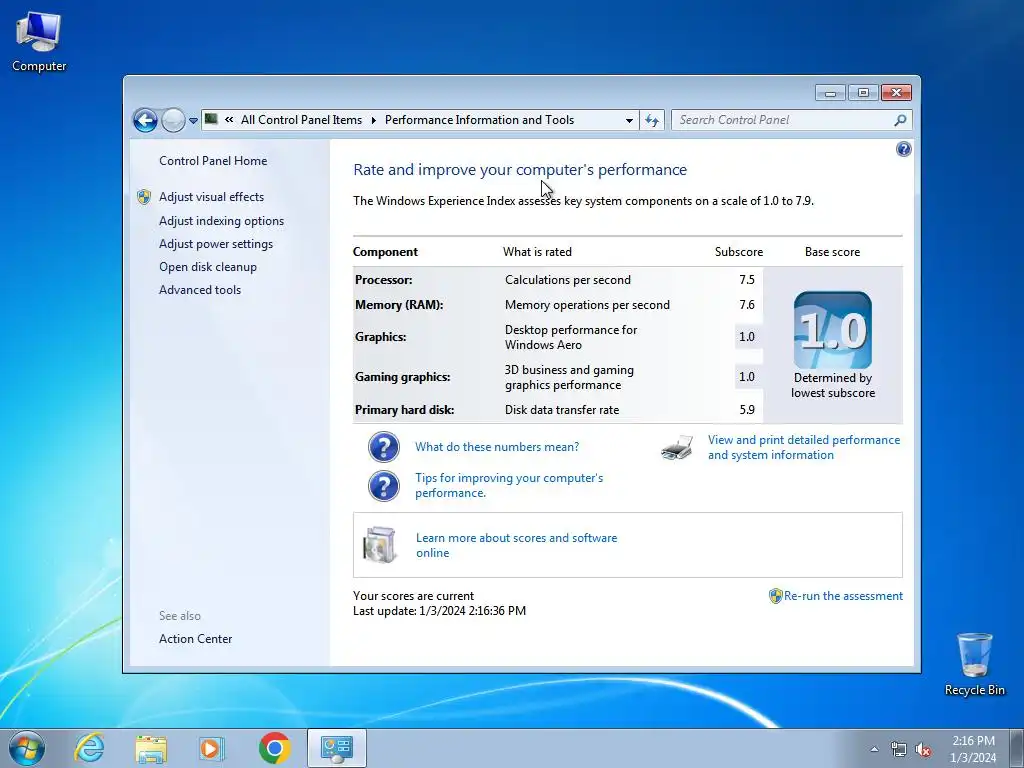Click the muted volume tray icon

[923, 750]
